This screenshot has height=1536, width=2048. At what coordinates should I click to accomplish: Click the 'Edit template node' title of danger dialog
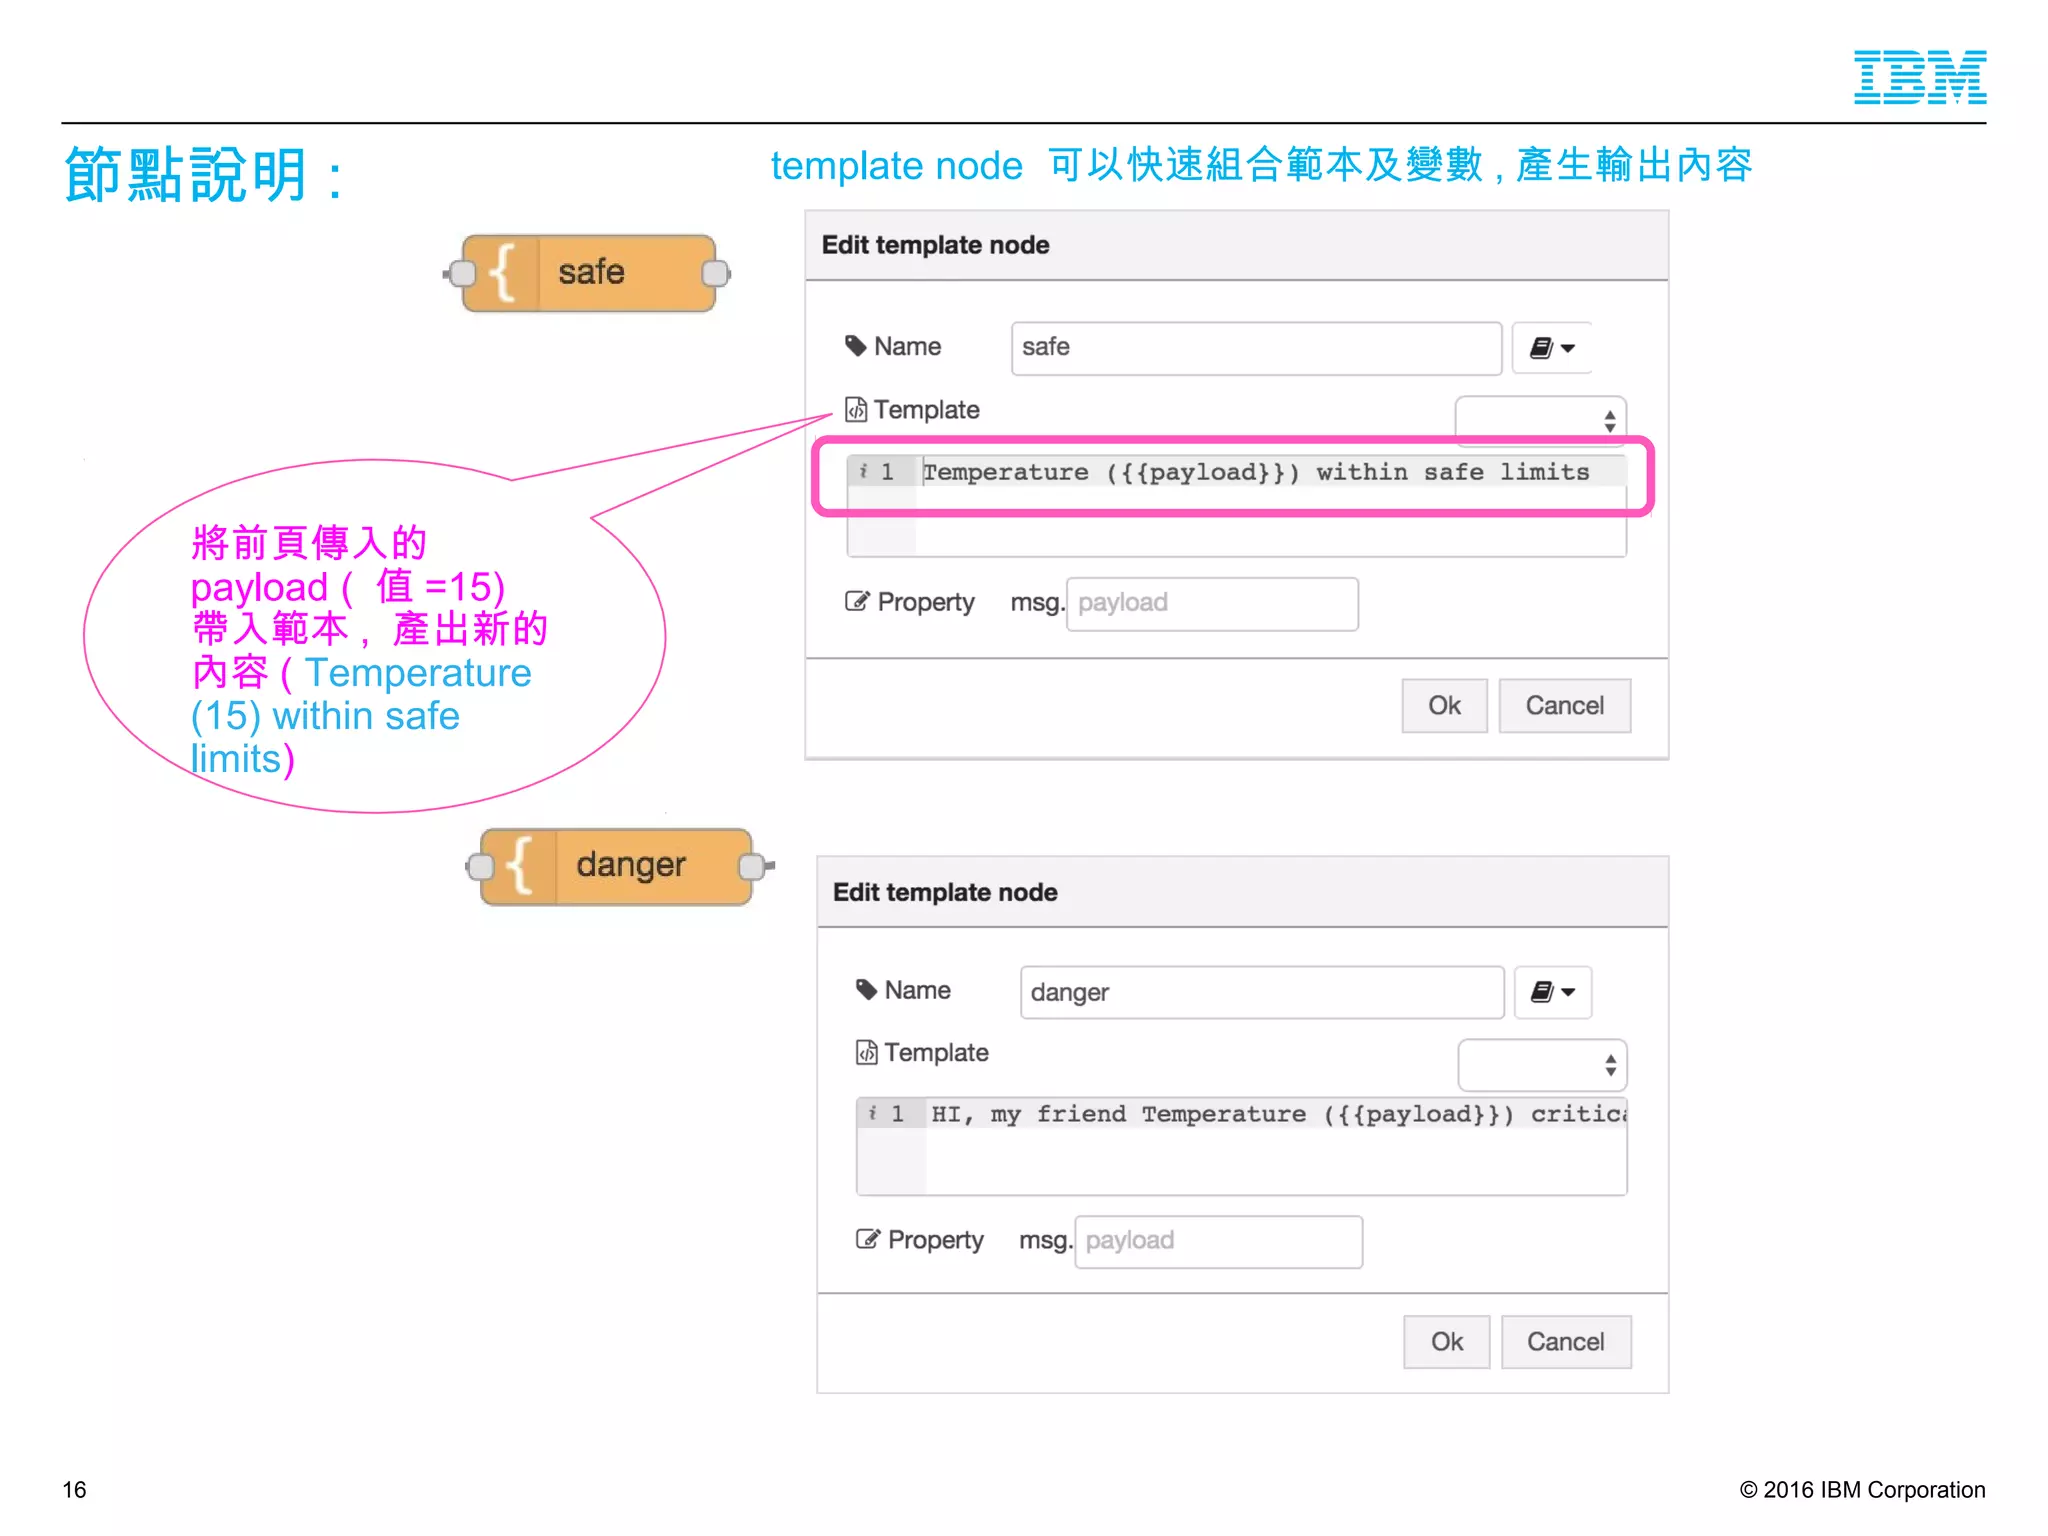tap(945, 892)
